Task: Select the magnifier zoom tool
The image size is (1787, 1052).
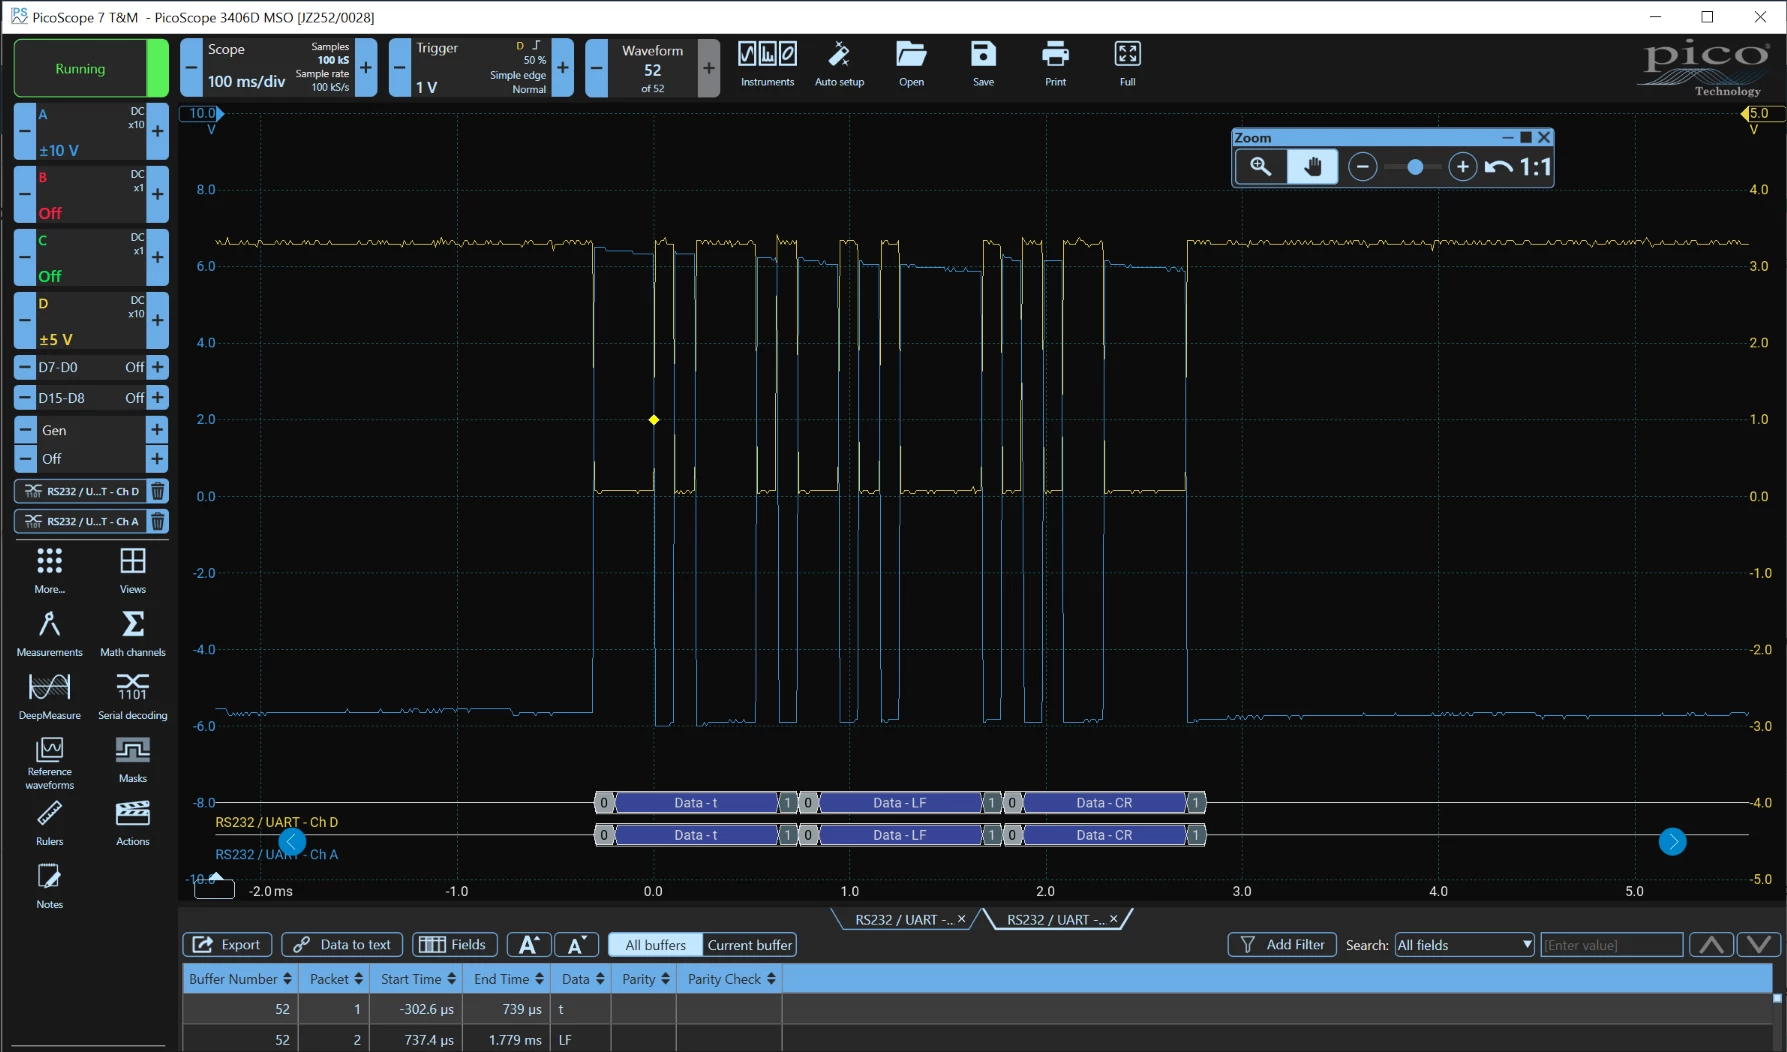Action: click(x=1261, y=167)
